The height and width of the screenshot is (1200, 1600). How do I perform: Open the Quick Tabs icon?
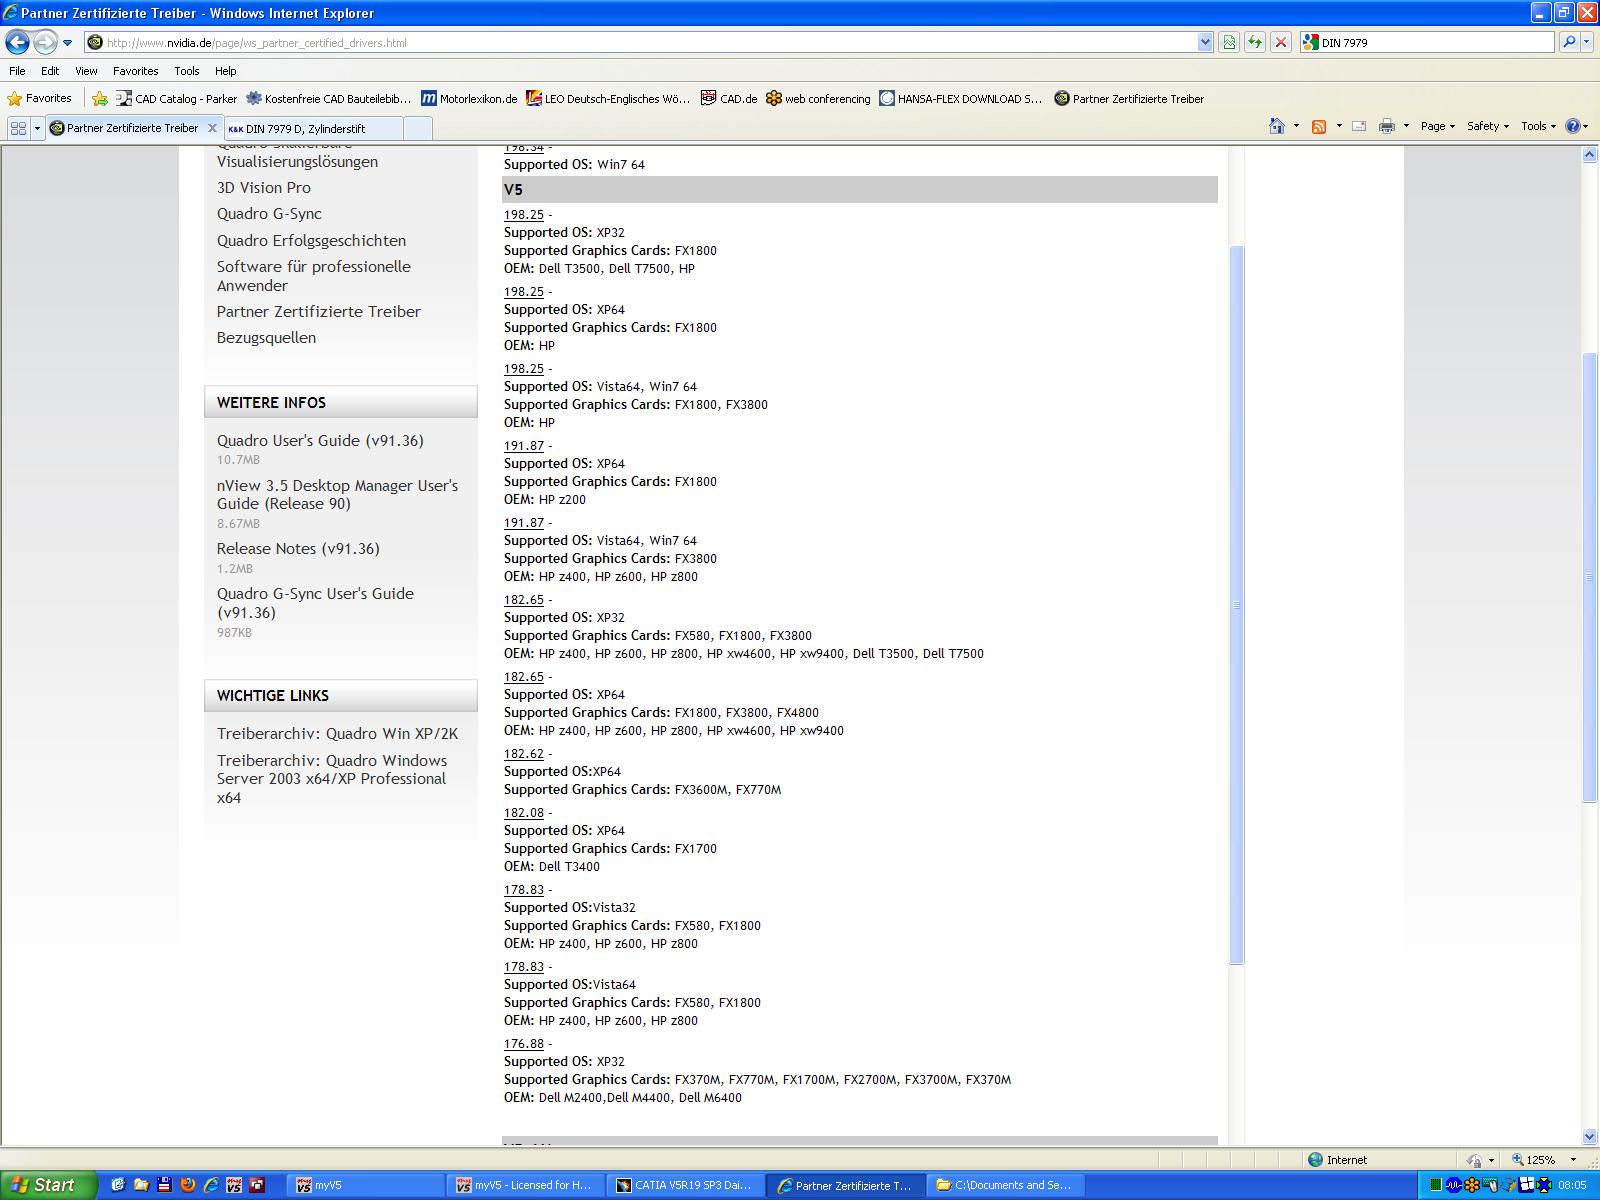click(x=18, y=128)
